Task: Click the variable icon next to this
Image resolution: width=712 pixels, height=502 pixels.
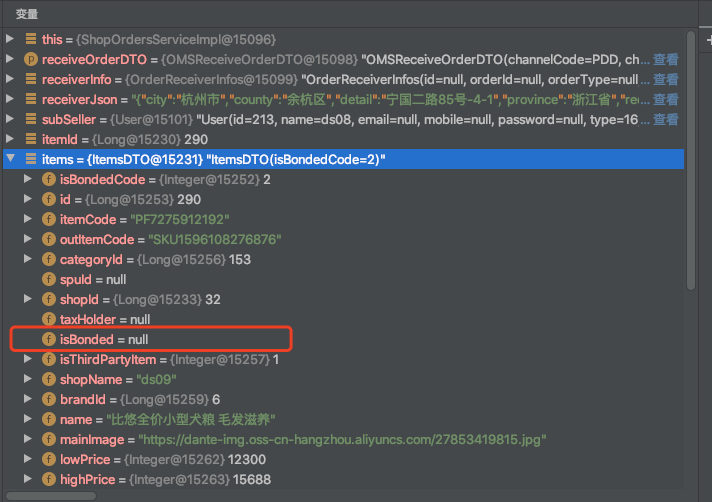Action: (31, 40)
